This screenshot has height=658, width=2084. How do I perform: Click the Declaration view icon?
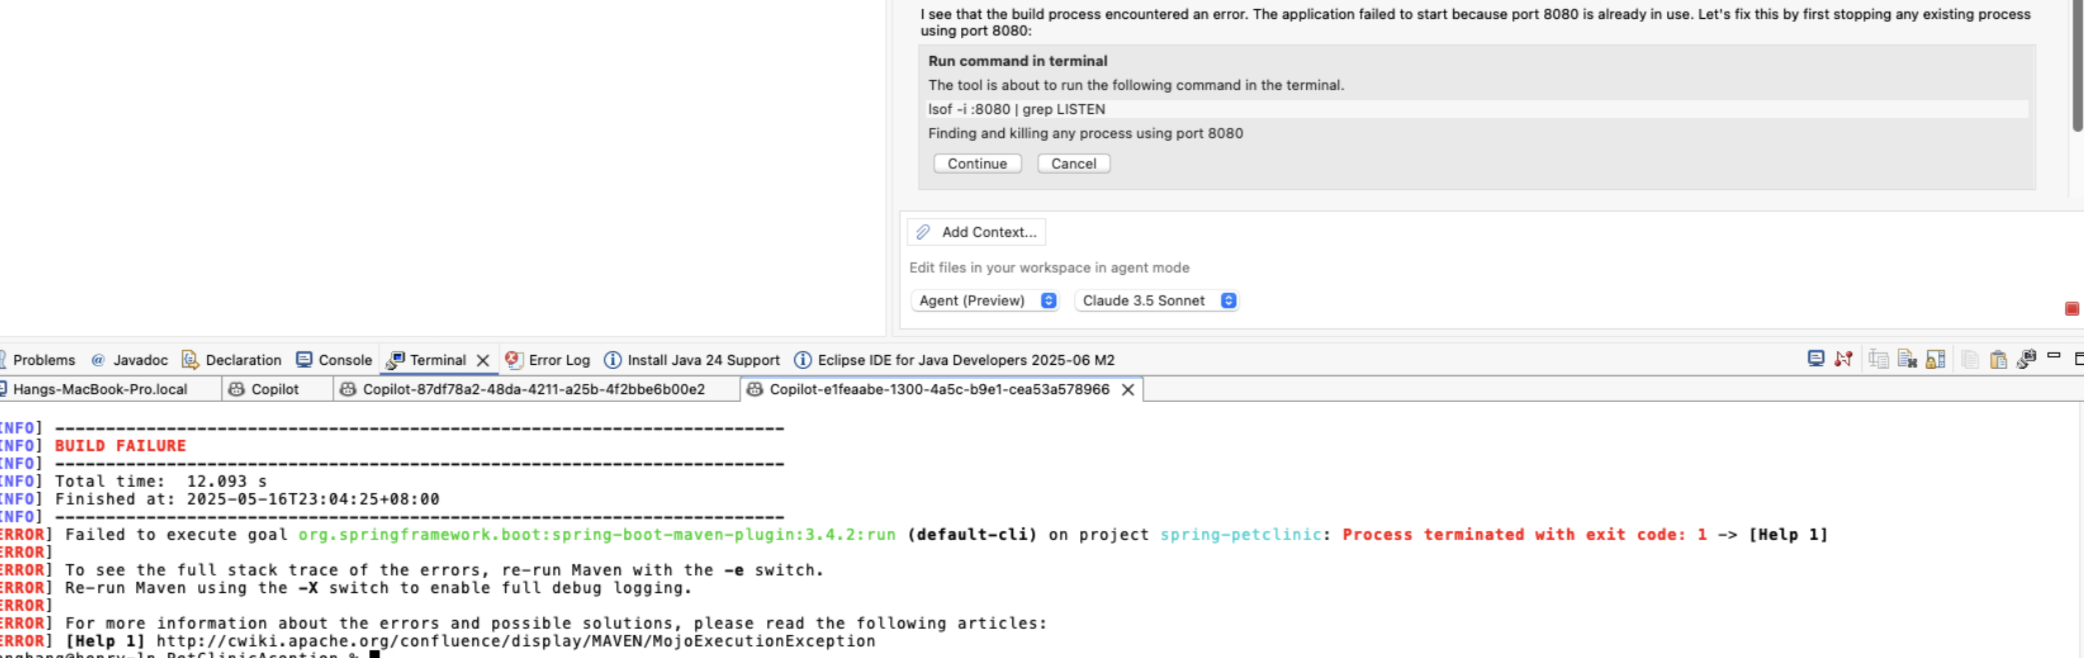coord(190,360)
